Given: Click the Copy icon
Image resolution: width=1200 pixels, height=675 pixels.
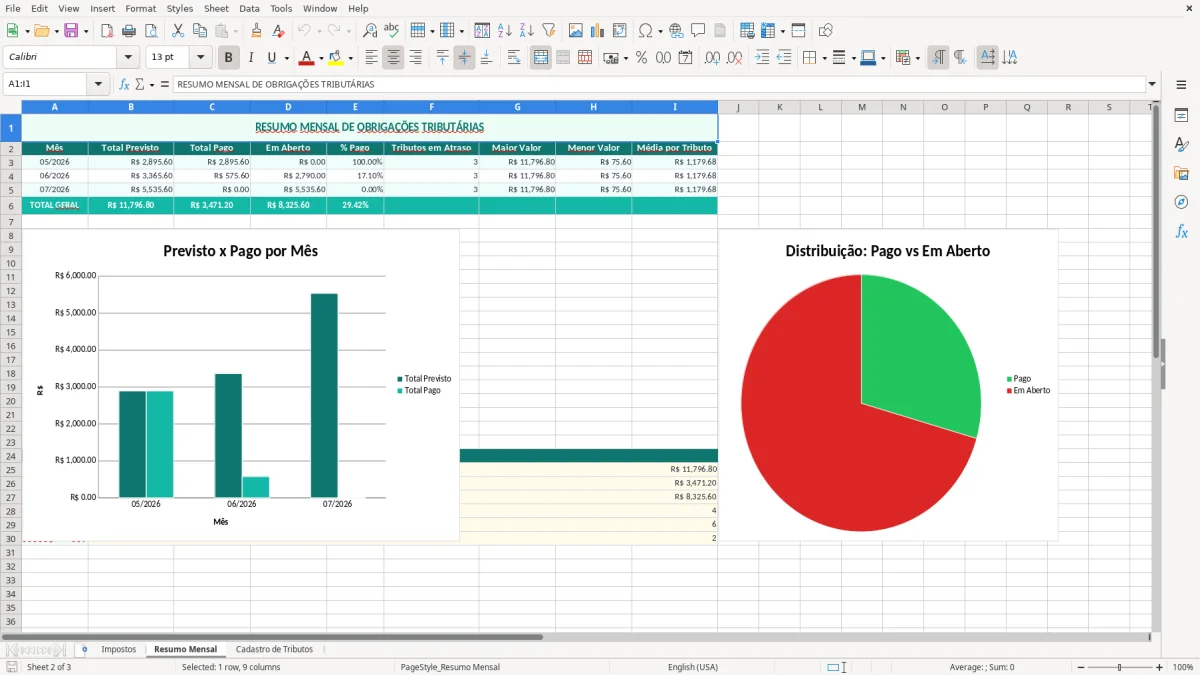Looking at the screenshot, I should (200, 31).
